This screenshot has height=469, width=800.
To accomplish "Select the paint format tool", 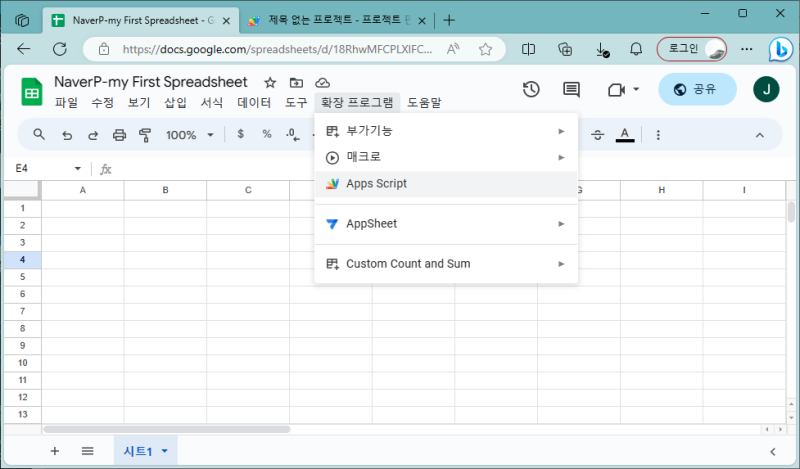I will pos(145,135).
